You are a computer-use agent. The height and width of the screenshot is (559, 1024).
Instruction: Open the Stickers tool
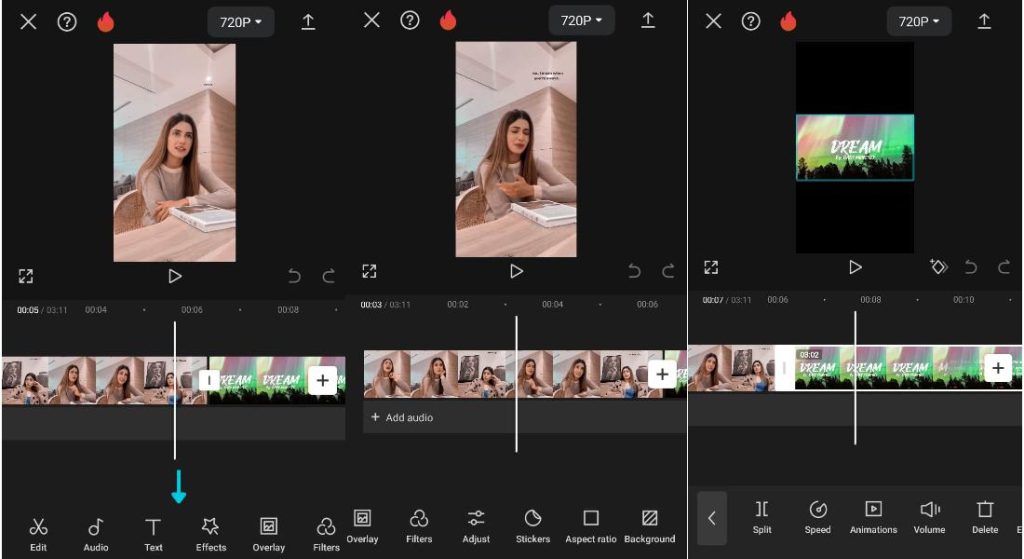pyautogui.click(x=533, y=526)
